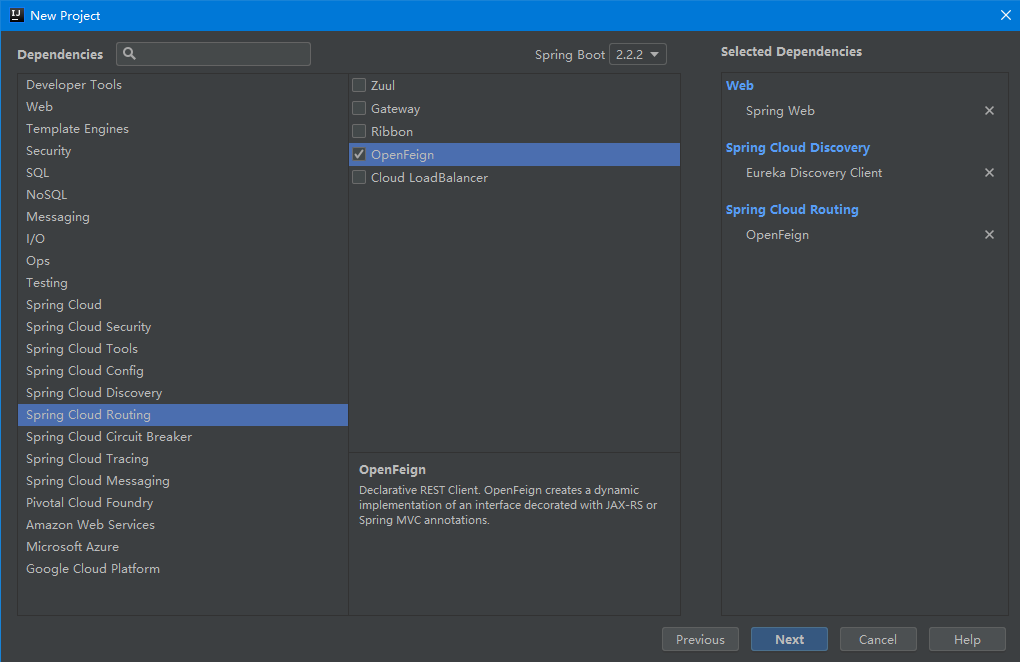Proceed with the Next button
This screenshot has width=1020, height=662.
coord(789,639)
